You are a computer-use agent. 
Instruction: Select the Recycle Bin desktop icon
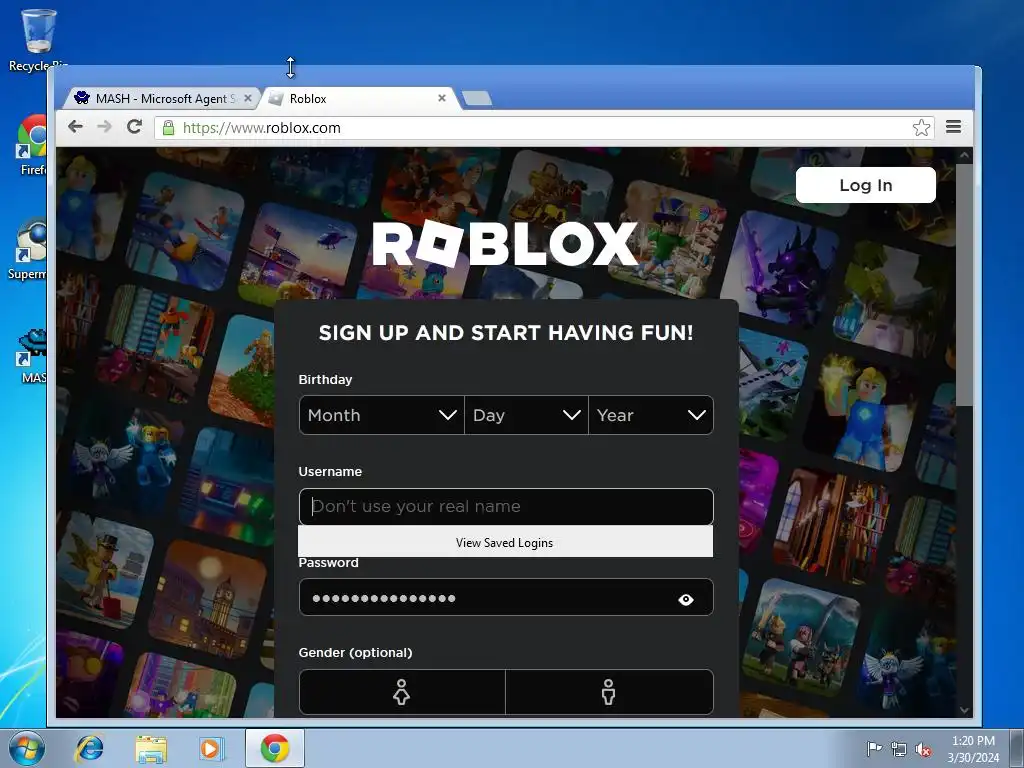39,40
